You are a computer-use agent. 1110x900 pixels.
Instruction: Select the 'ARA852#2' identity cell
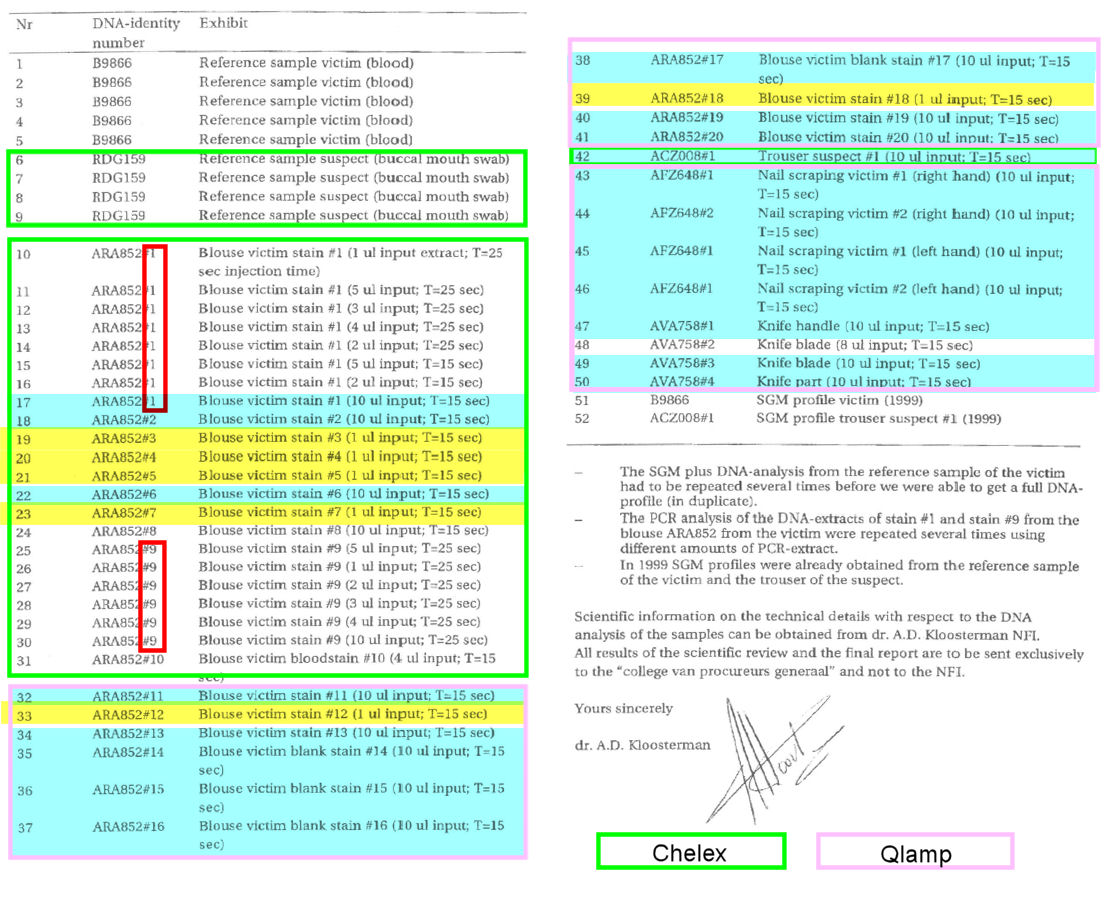(124, 419)
